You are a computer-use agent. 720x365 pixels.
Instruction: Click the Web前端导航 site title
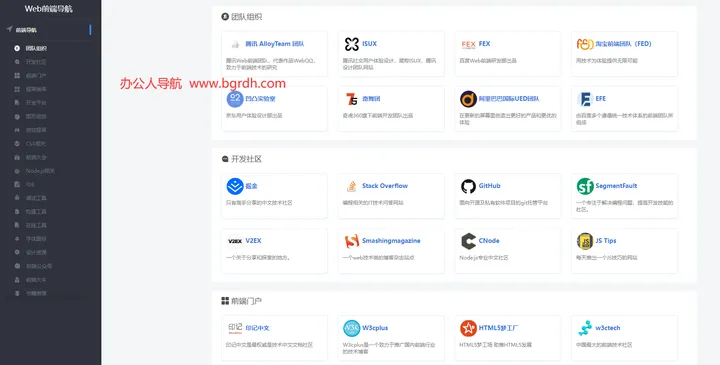tap(48, 9)
